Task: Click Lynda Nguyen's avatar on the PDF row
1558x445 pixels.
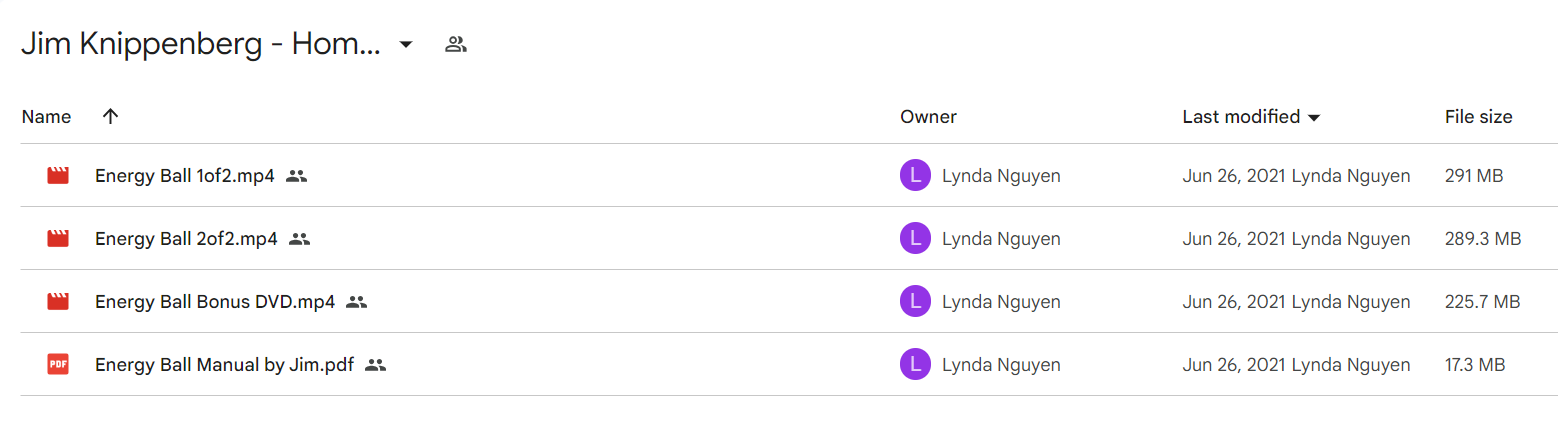Action: [915, 365]
